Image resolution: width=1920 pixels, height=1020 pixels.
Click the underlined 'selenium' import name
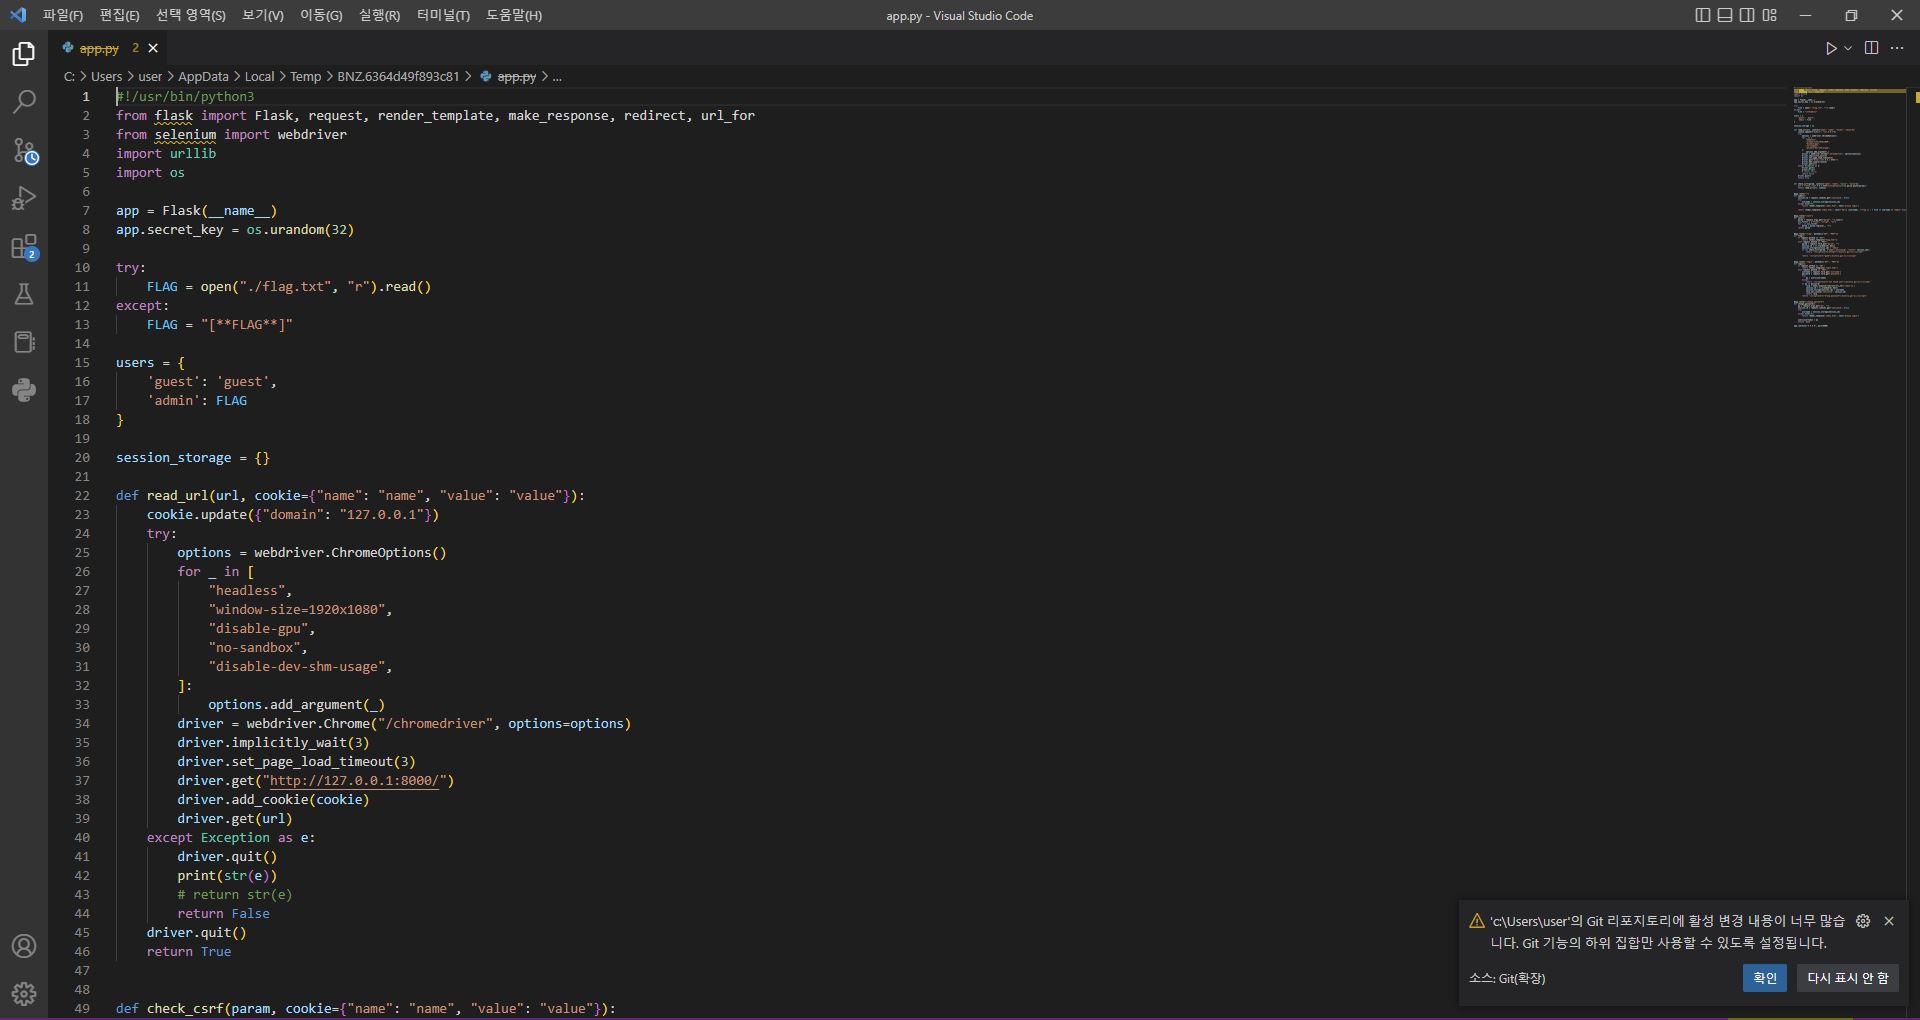185,135
